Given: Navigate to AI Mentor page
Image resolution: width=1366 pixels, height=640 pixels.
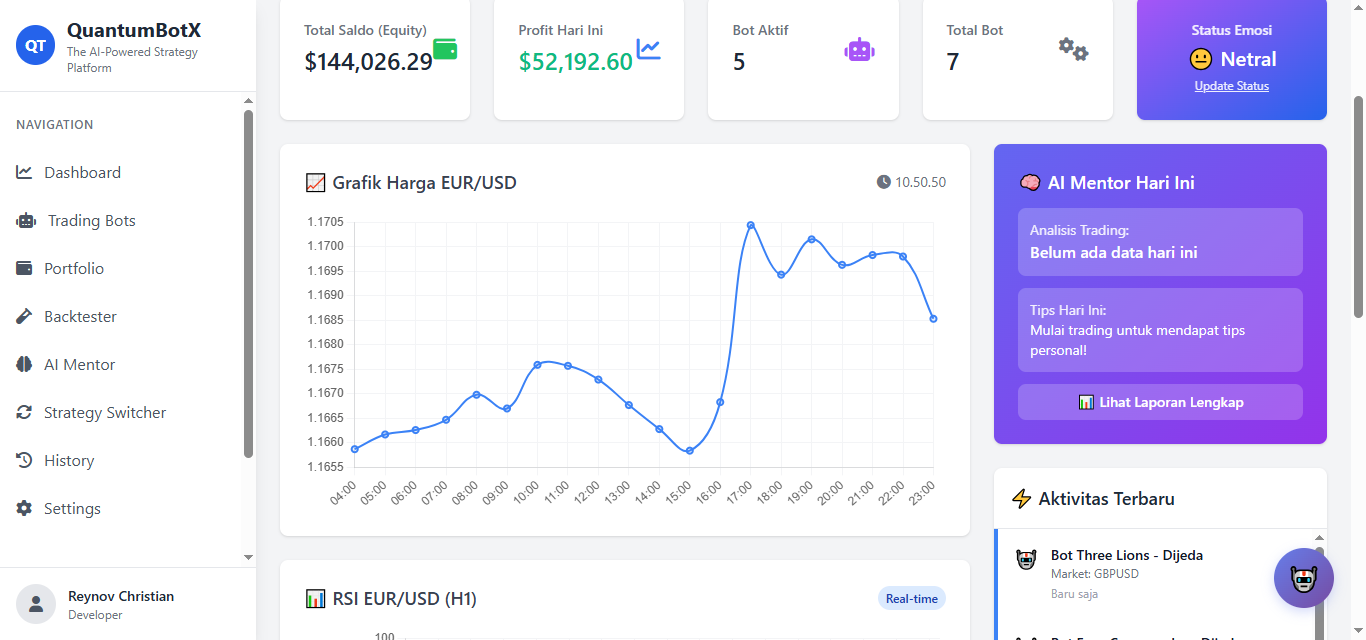Looking at the screenshot, I should [120, 364].
